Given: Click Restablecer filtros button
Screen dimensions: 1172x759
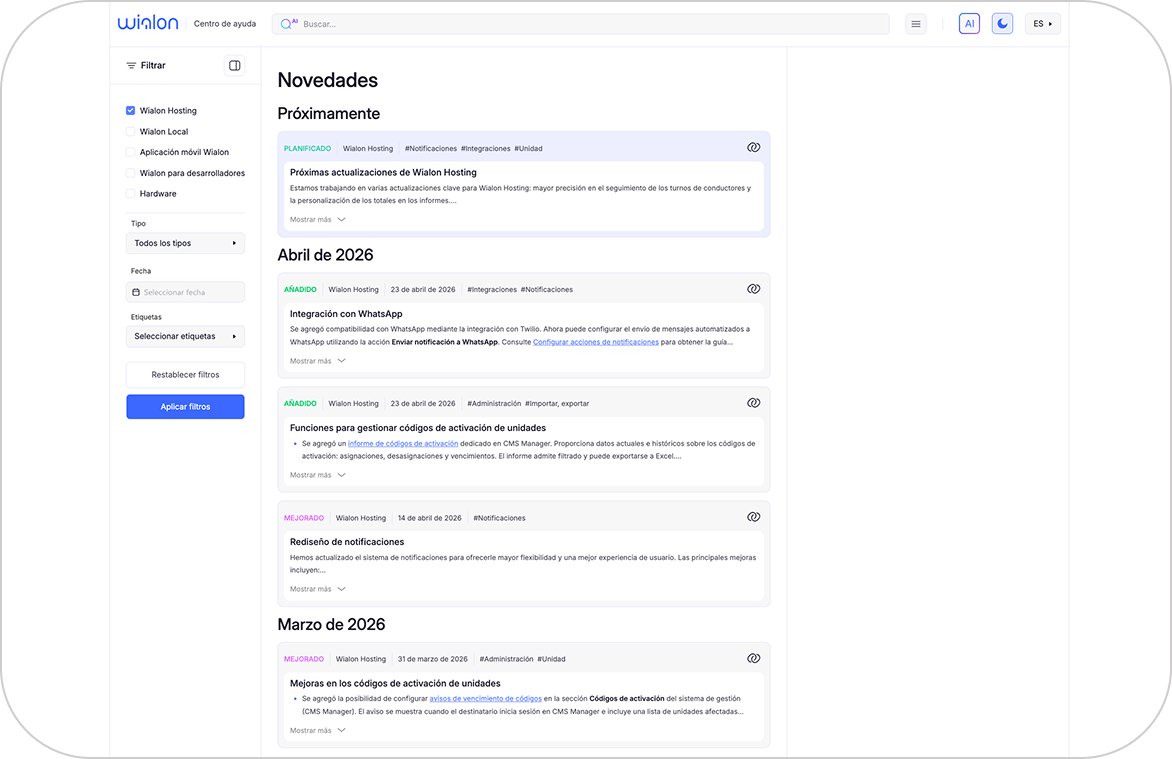Looking at the screenshot, I should (185, 375).
